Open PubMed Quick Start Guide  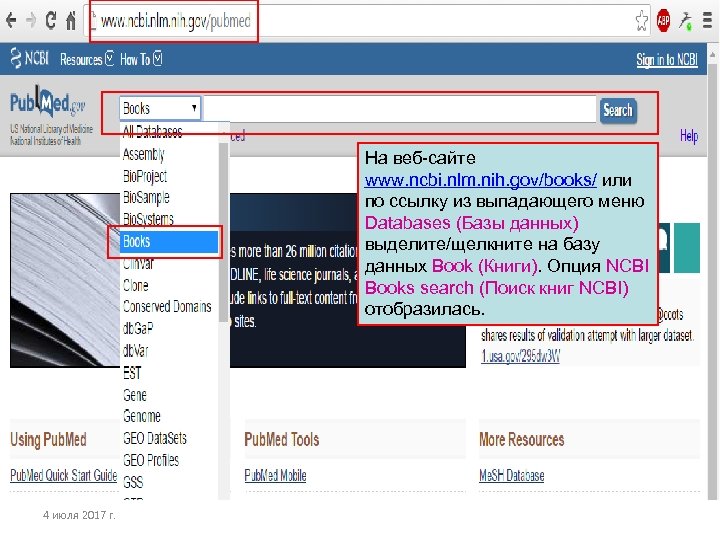63,475
